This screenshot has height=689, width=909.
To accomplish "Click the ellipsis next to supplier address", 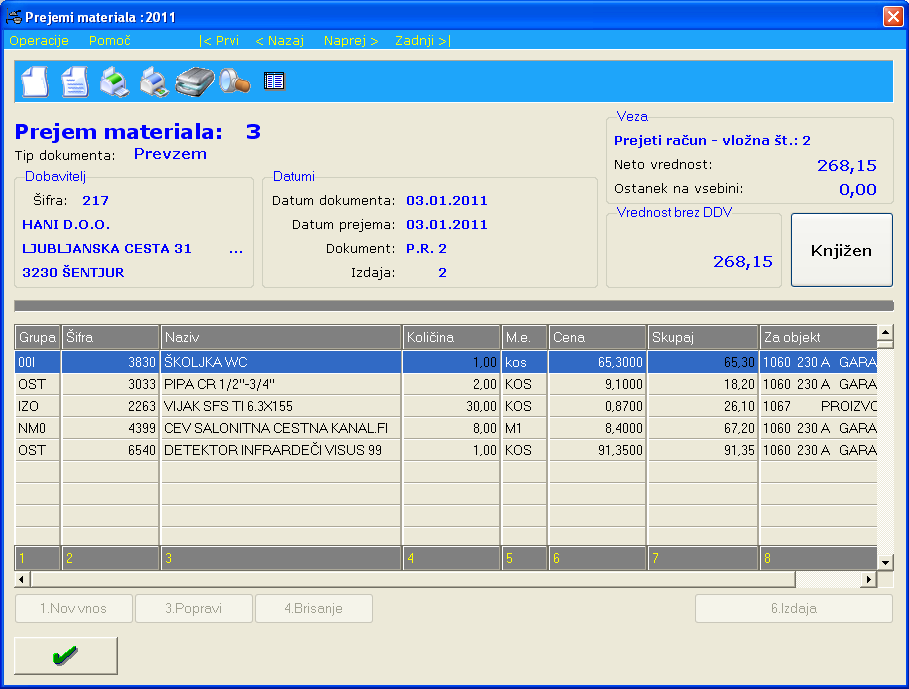I will [x=236, y=249].
